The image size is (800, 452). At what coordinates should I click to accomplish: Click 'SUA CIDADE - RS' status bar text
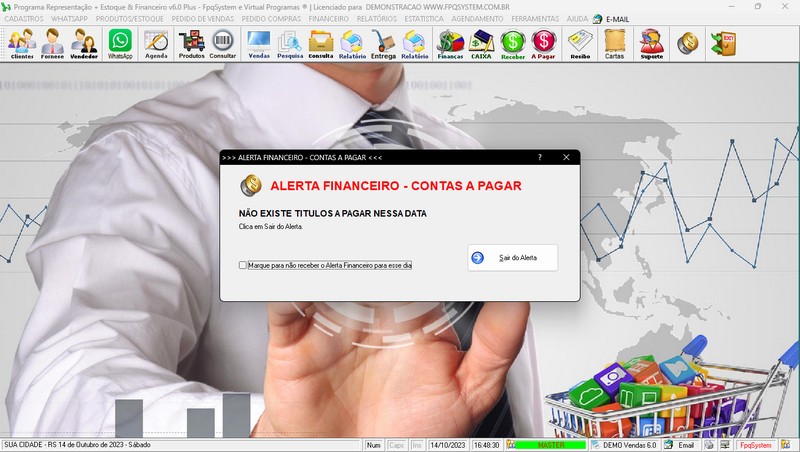pos(77,445)
